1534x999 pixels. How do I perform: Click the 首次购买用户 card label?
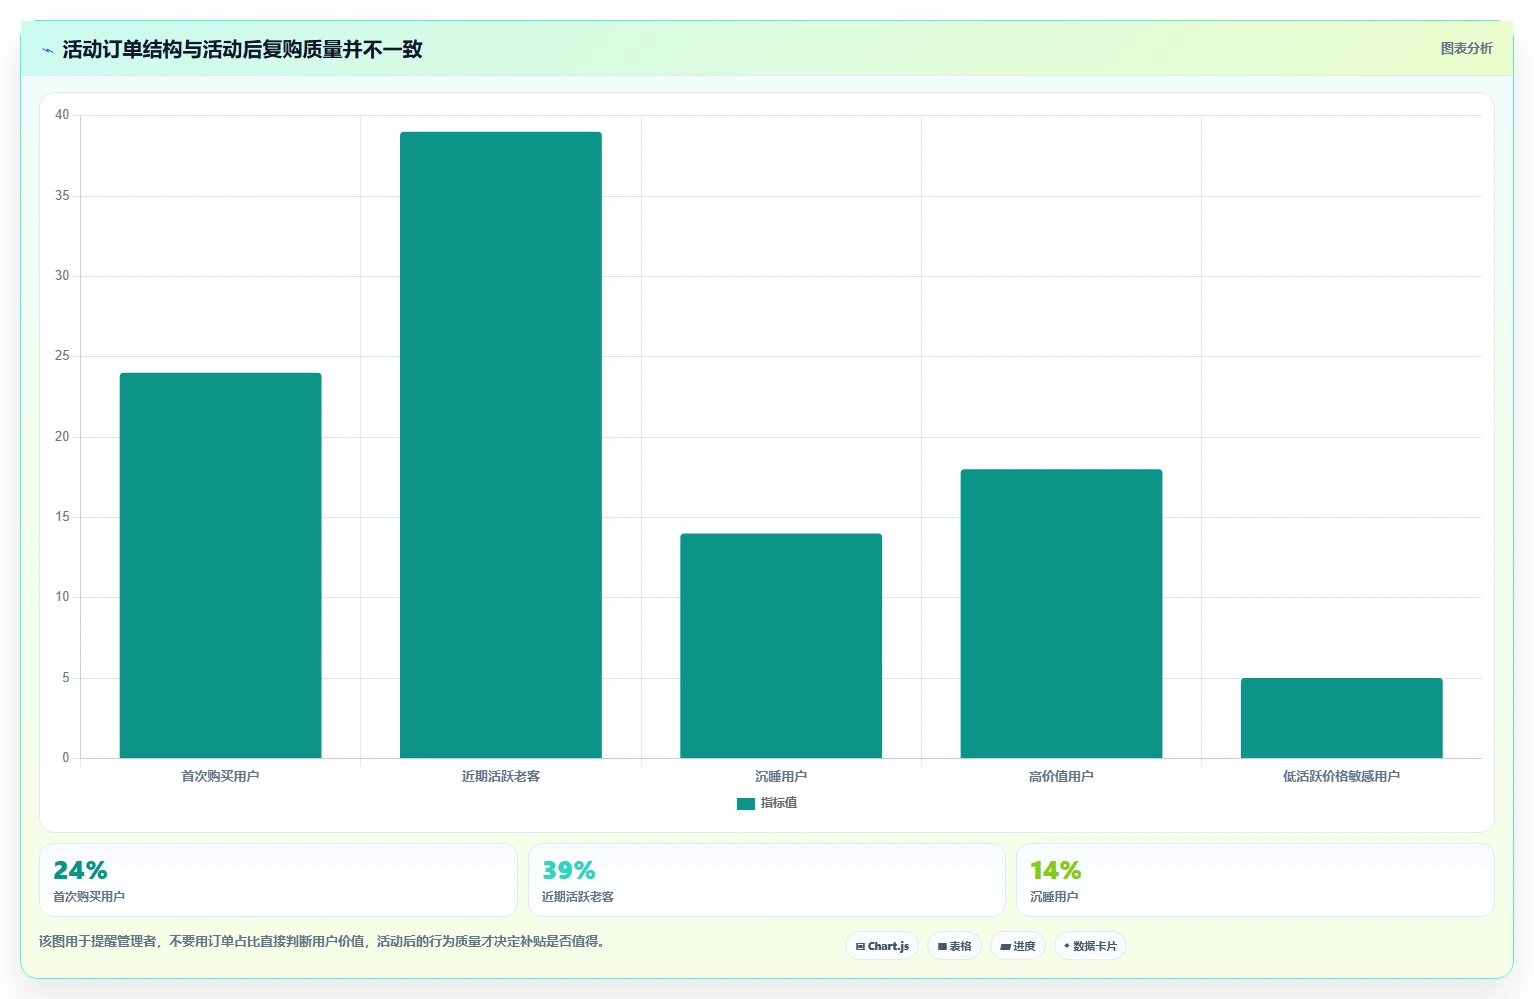point(89,897)
